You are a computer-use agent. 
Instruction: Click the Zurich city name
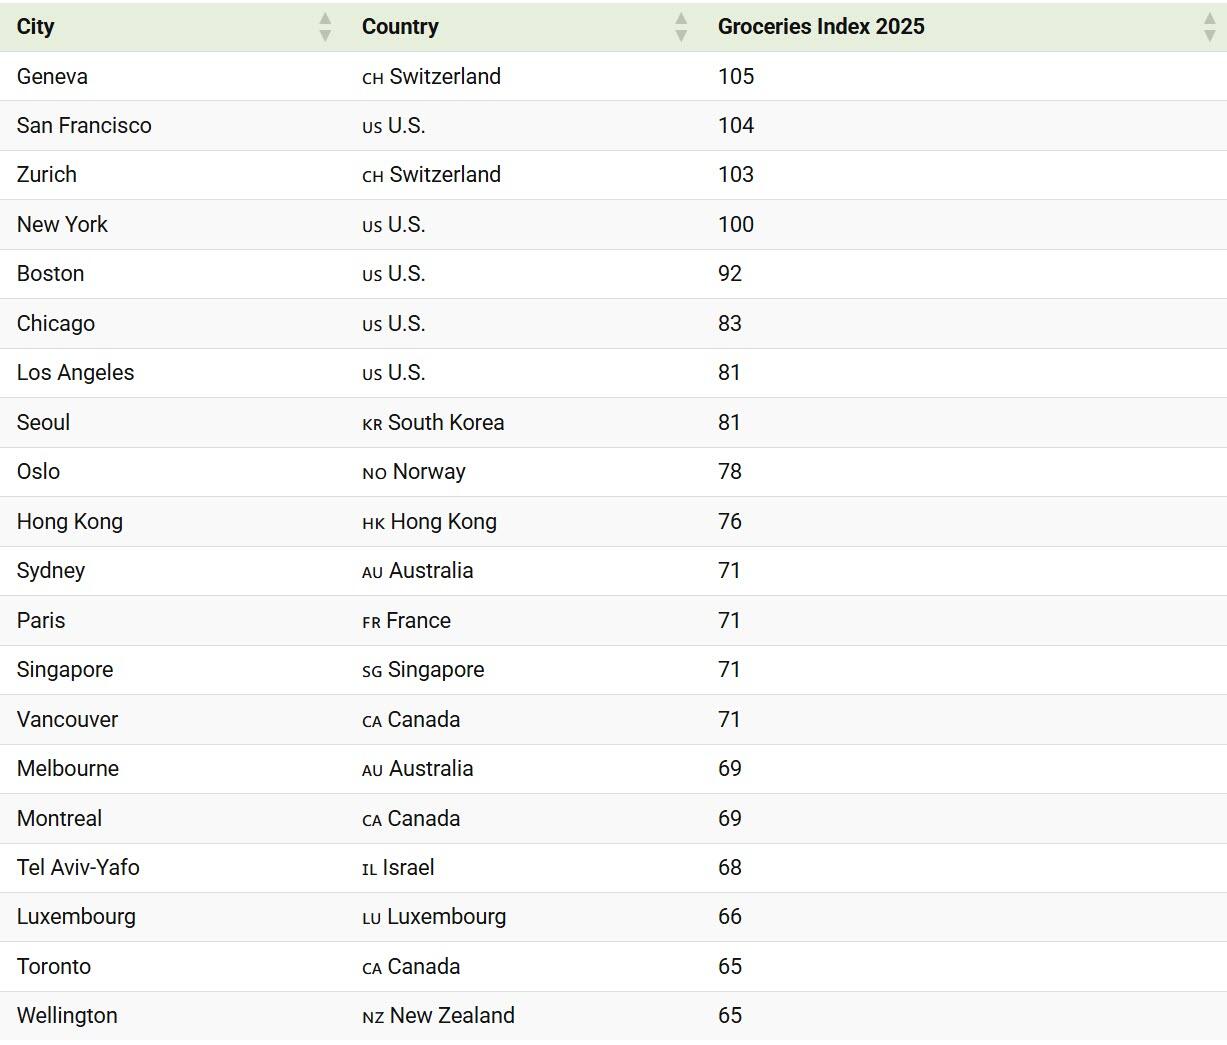pyautogui.click(x=47, y=175)
